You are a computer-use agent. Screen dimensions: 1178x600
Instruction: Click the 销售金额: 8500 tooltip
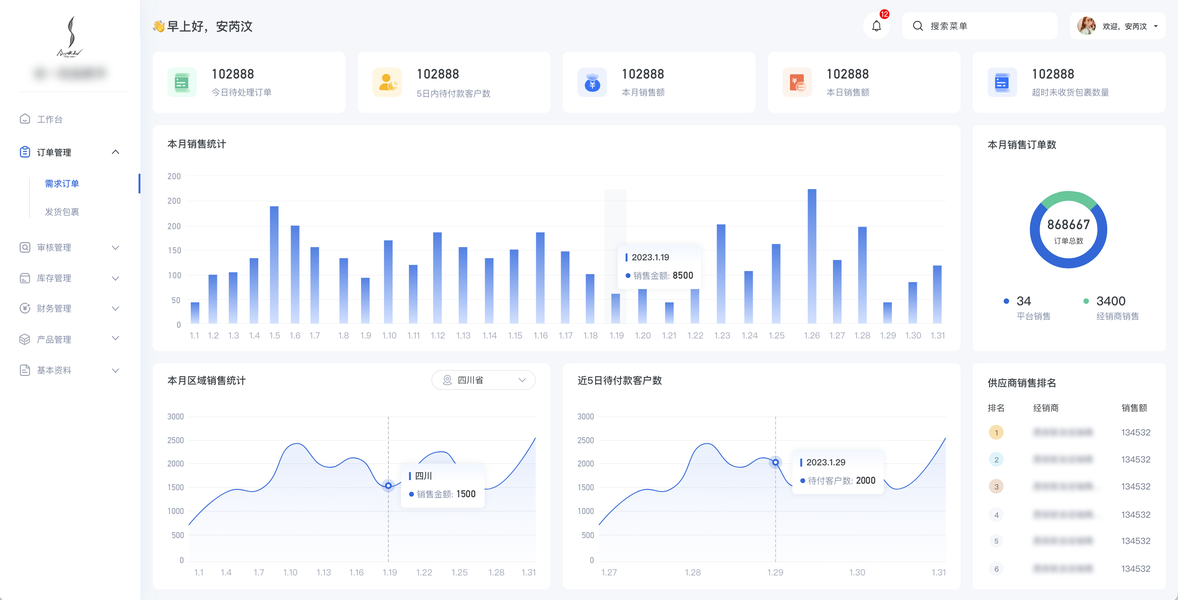659,266
